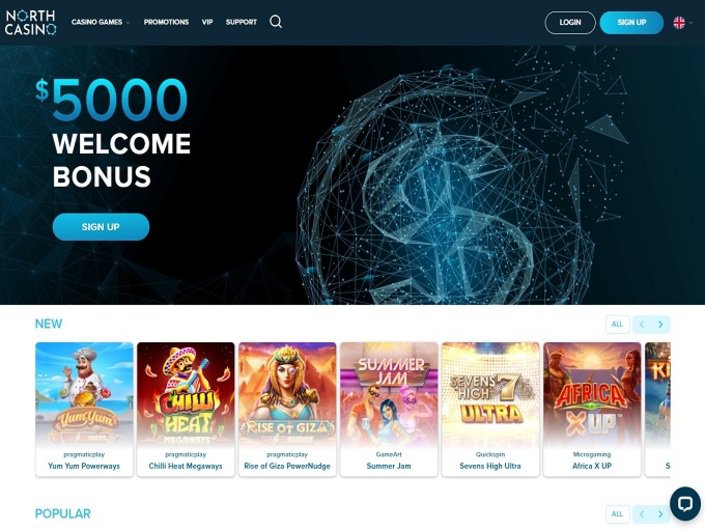The image size is (705, 530).
Task: Go to previous games in NEW row
Action: (x=642, y=324)
